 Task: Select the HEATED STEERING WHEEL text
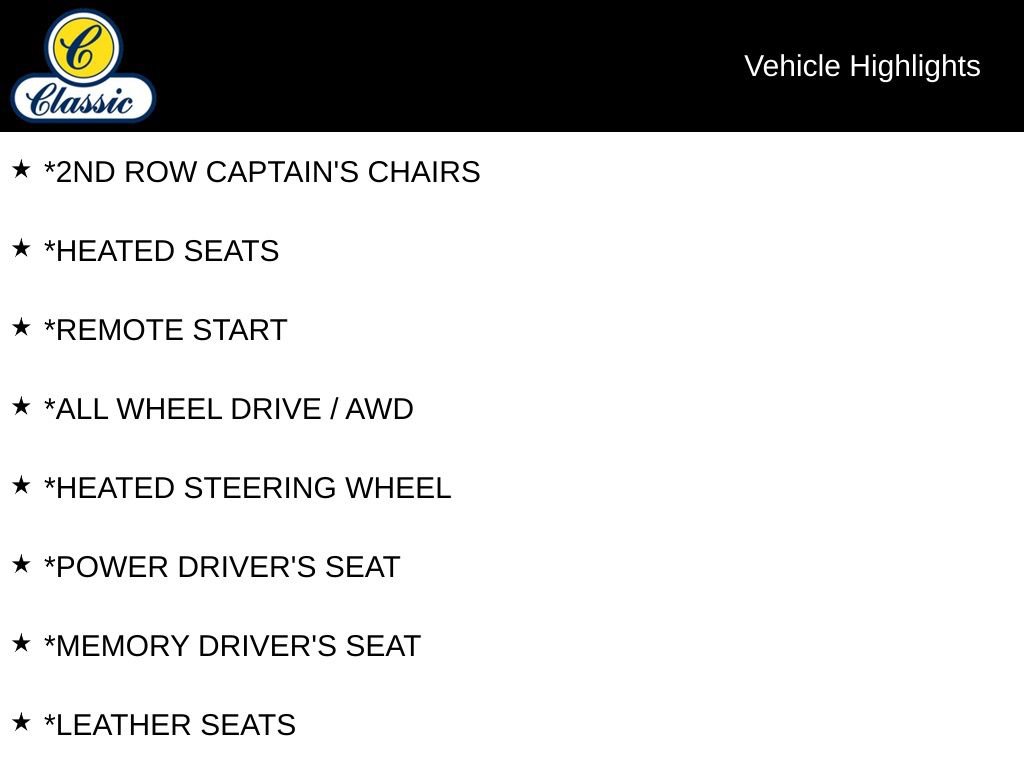point(248,488)
